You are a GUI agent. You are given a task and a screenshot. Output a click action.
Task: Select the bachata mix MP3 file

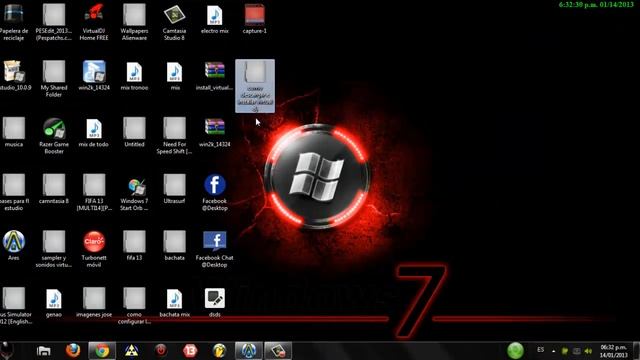[174, 303]
